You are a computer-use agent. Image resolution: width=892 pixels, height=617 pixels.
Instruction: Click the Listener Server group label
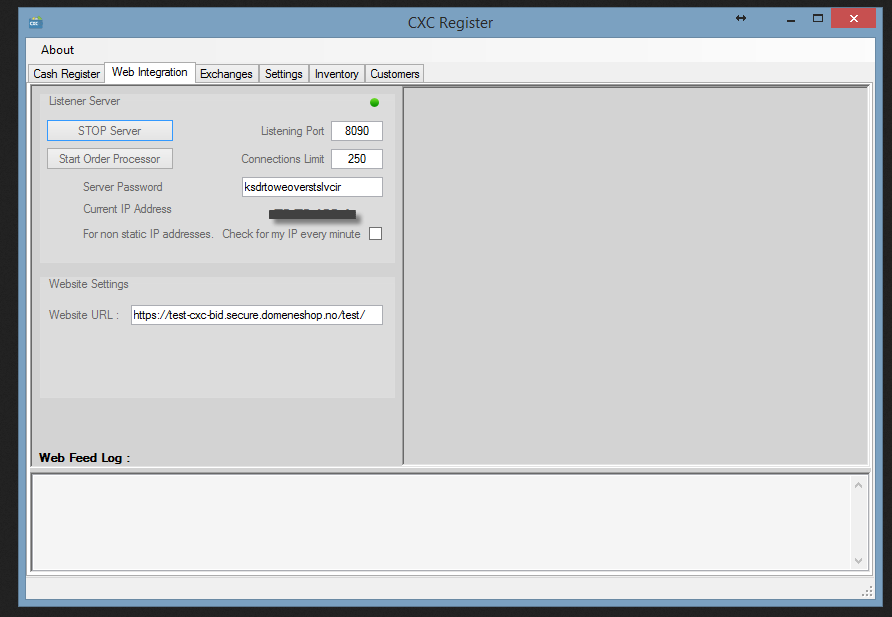pyautogui.click(x=84, y=101)
